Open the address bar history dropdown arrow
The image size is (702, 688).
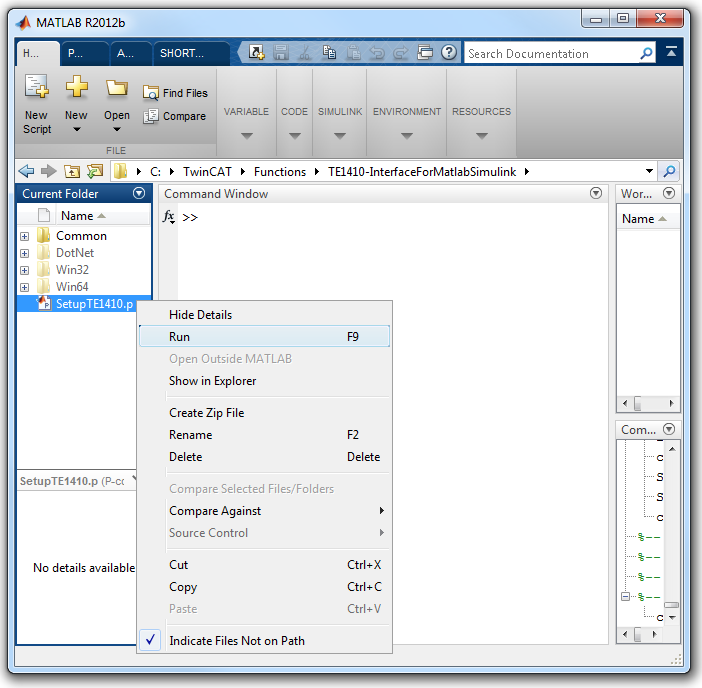pos(649,171)
